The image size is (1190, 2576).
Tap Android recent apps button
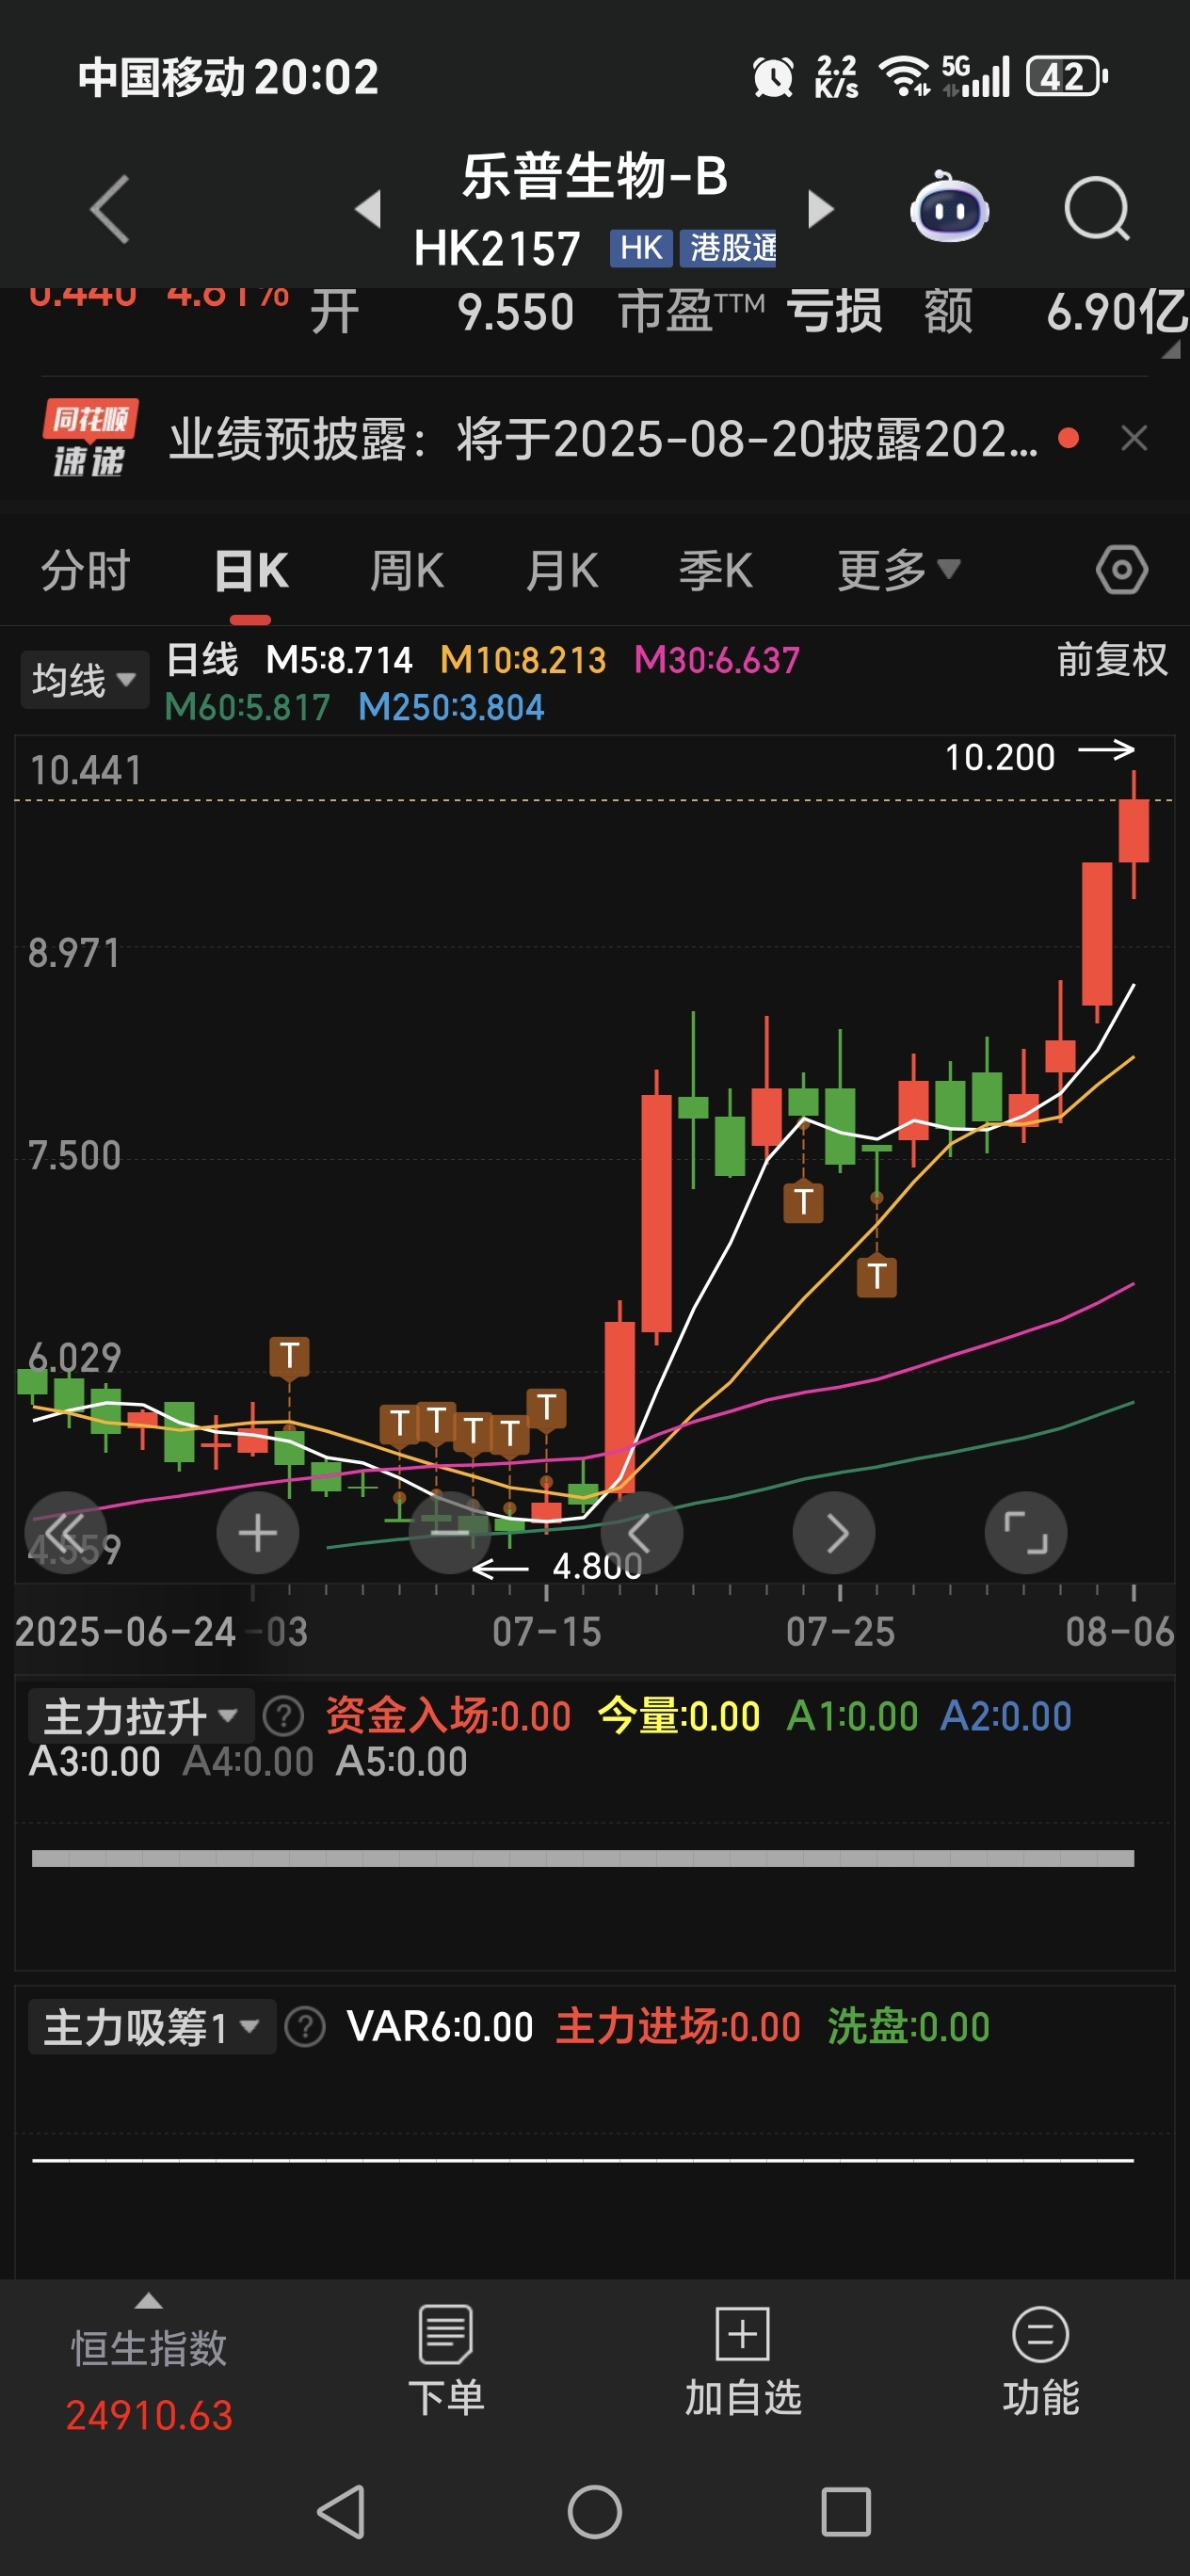click(846, 2511)
